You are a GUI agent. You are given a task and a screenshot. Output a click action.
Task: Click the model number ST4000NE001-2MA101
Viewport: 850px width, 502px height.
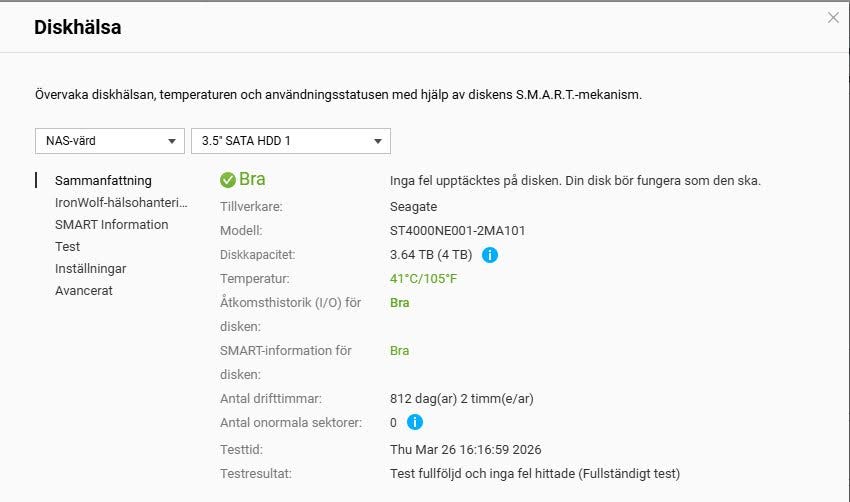457,231
